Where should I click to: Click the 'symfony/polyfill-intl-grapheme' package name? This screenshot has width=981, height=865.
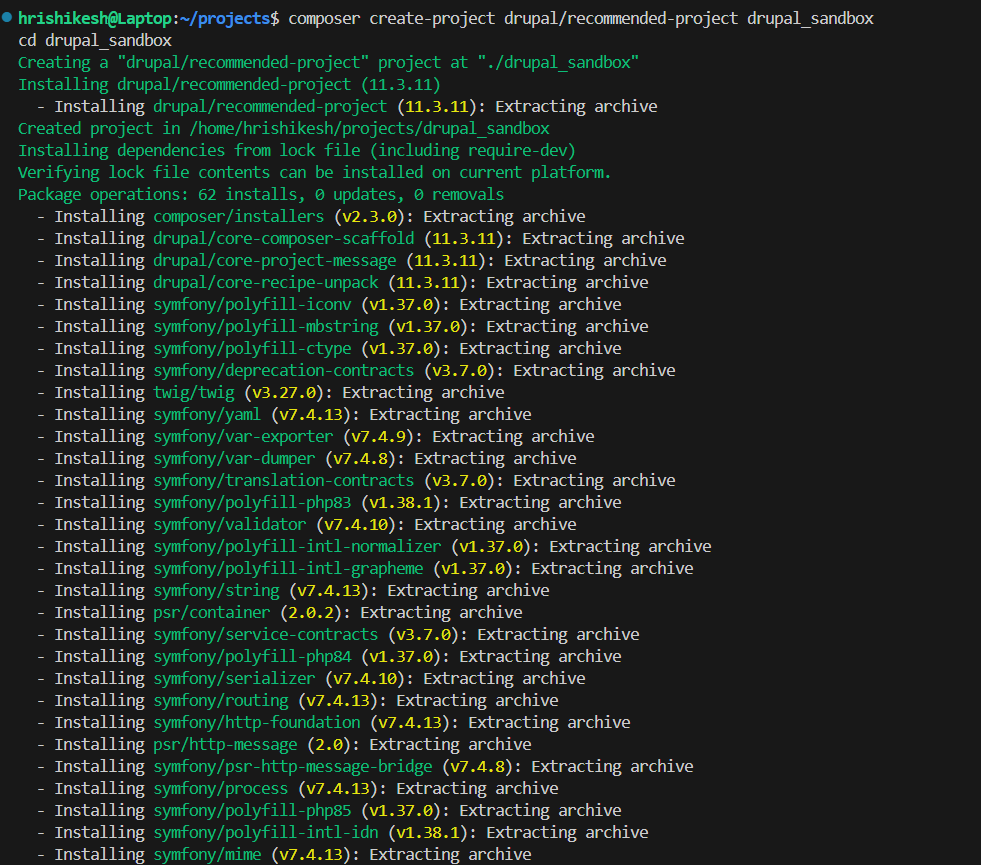click(x=288, y=569)
